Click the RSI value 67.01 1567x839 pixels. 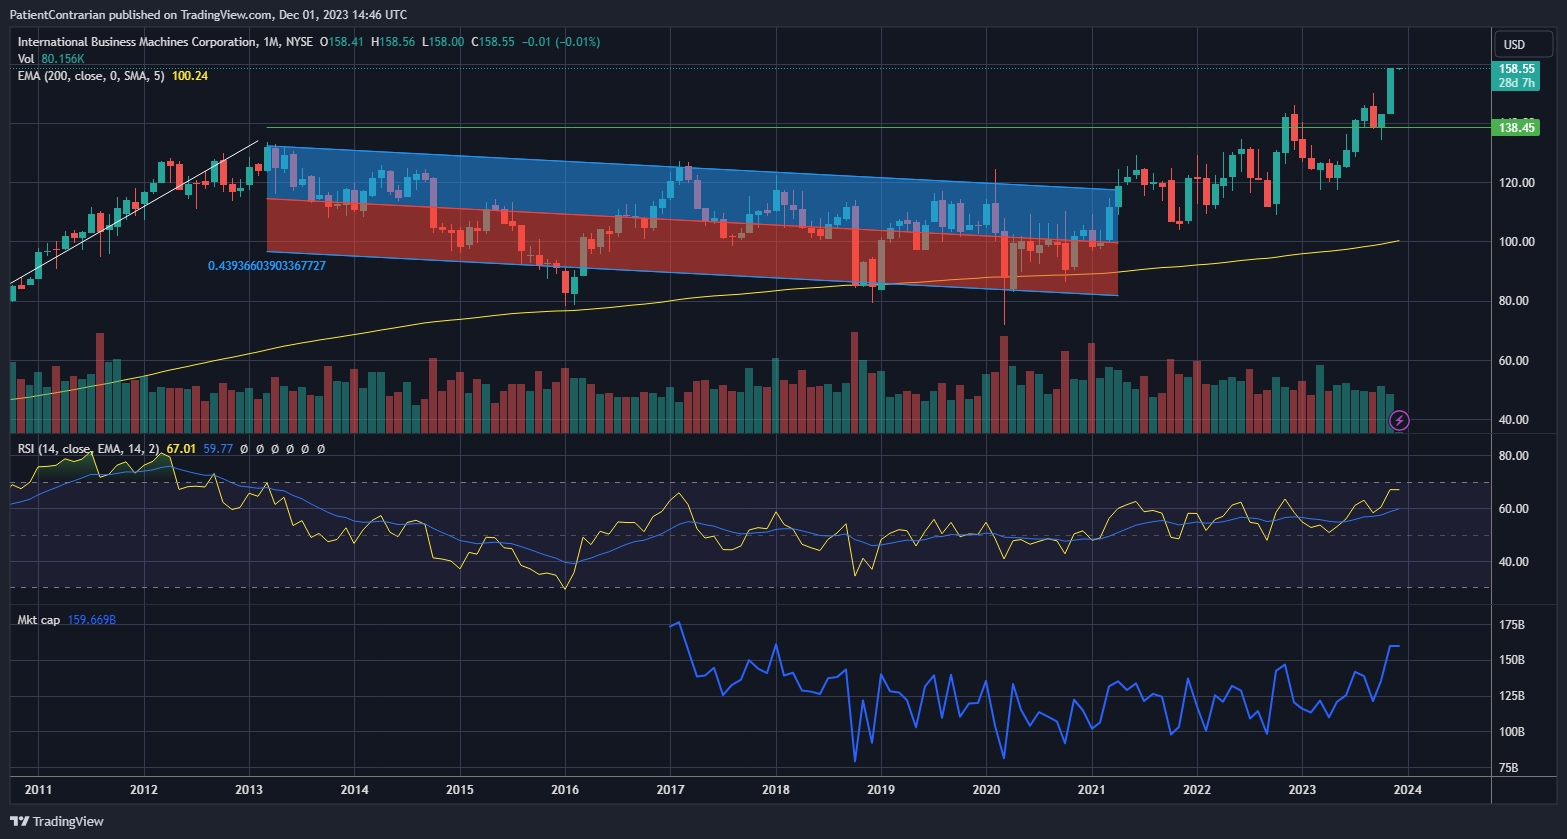(181, 449)
